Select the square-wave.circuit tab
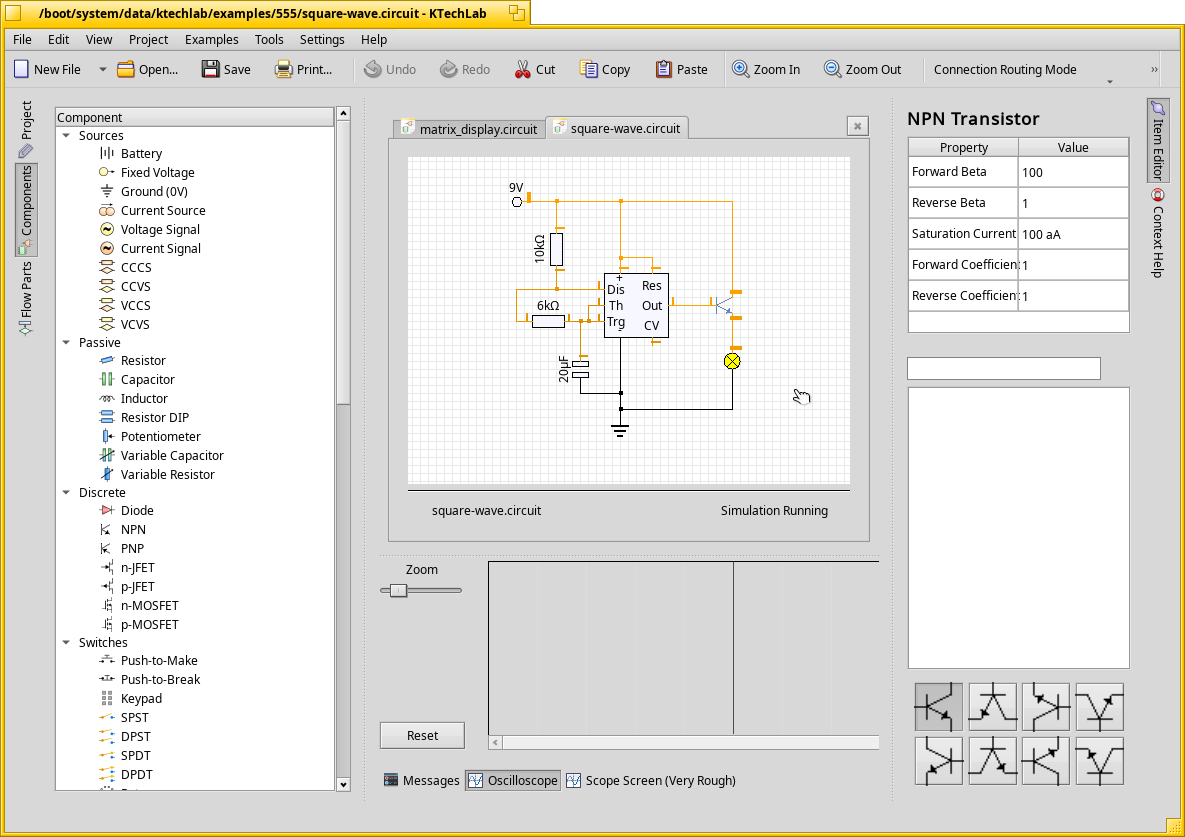Viewport: 1185px width, 837px height. [x=617, y=128]
